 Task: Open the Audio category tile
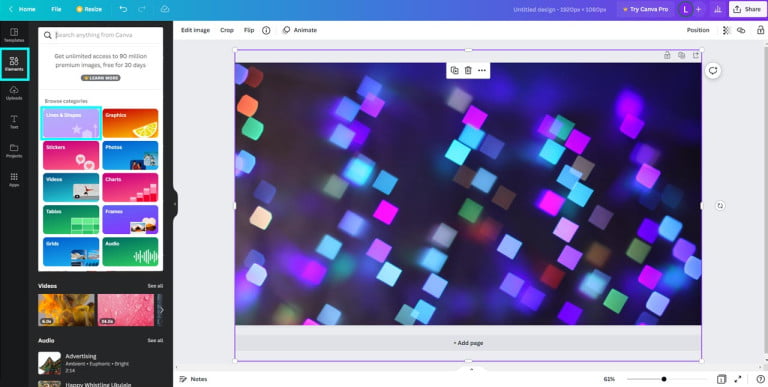(130, 252)
